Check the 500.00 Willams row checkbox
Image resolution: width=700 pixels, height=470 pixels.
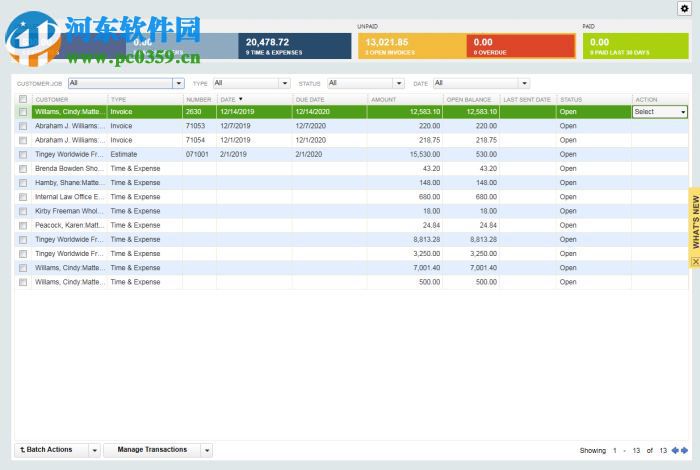coord(23,283)
